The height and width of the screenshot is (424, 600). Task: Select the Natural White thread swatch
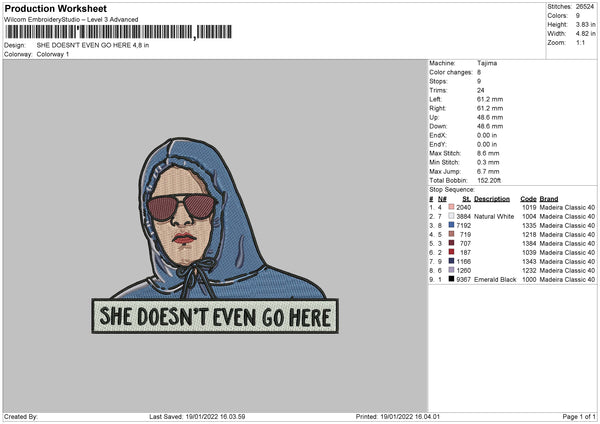pos(452,216)
